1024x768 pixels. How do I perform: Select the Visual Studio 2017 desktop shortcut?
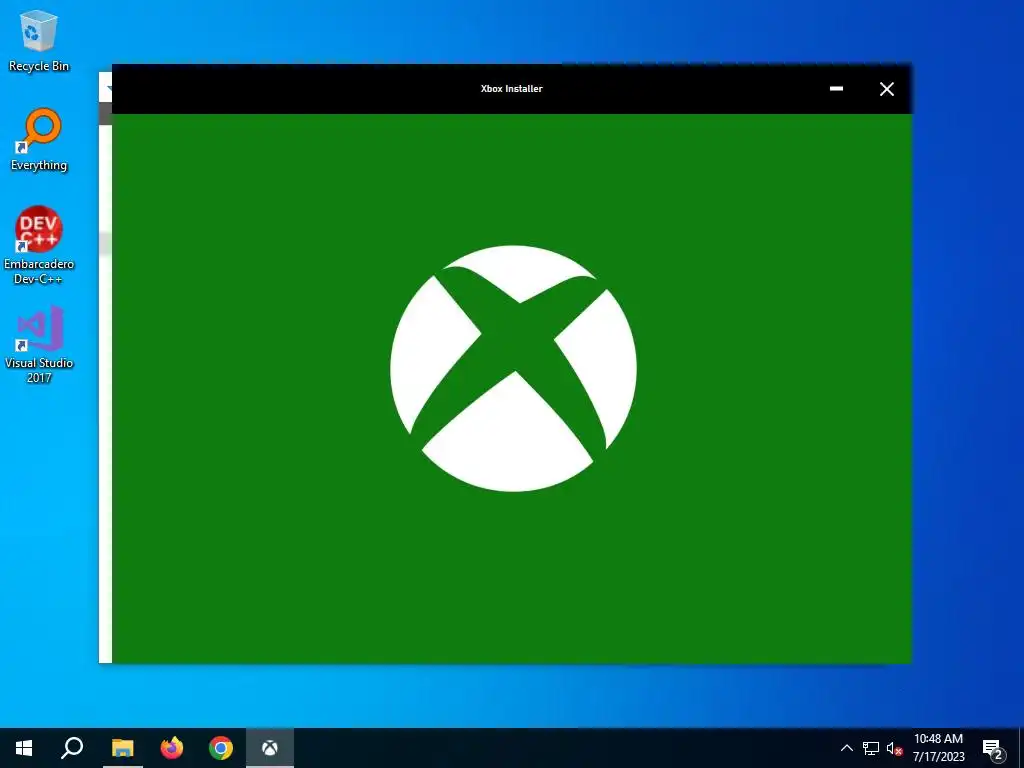coord(39,344)
